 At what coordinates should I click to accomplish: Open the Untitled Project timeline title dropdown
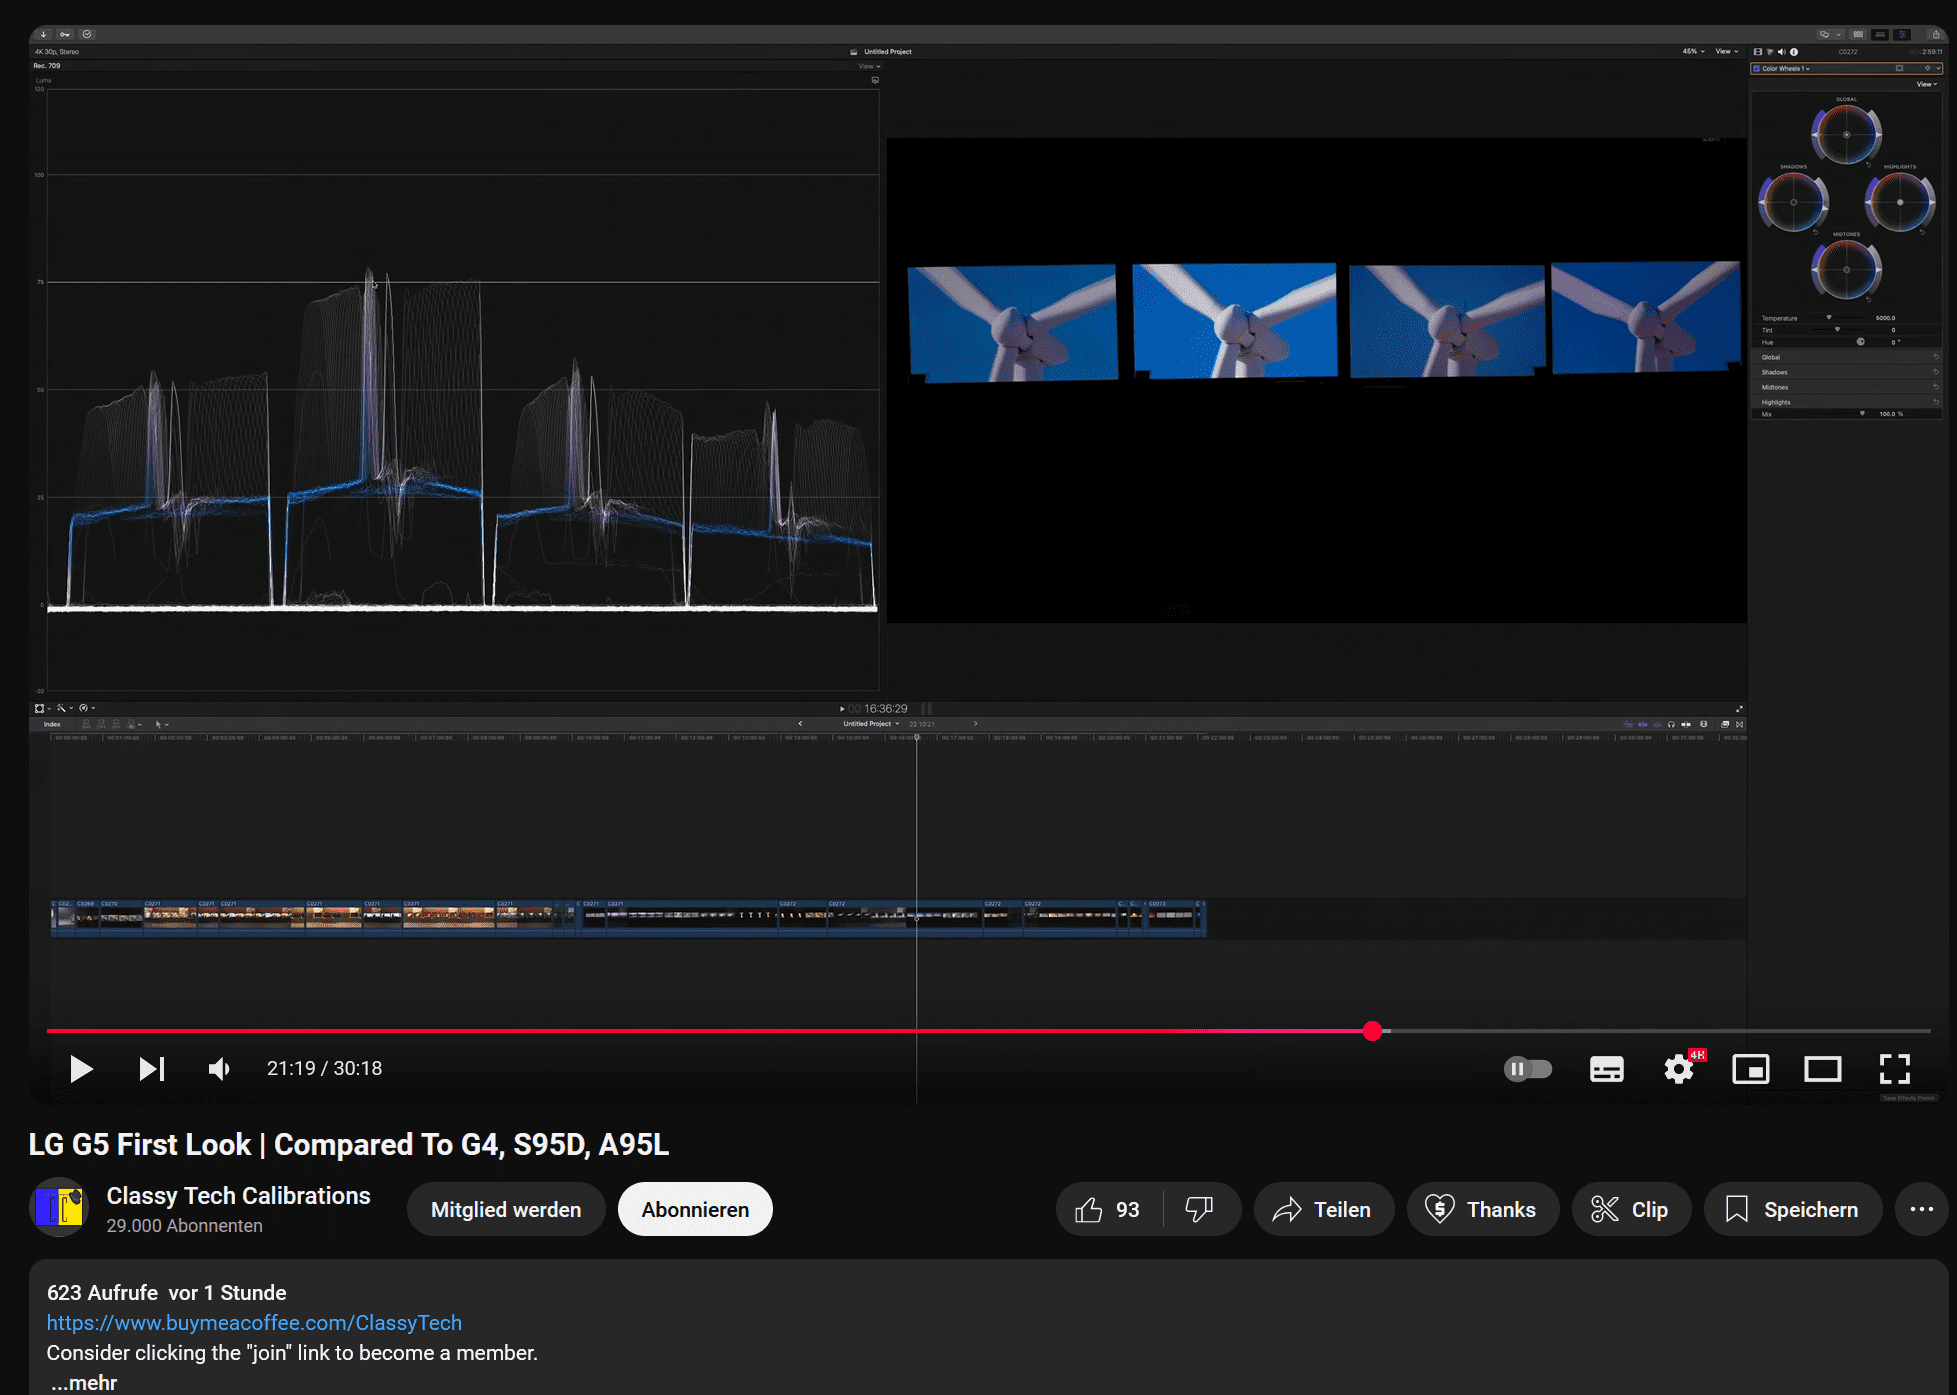(x=871, y=724)
